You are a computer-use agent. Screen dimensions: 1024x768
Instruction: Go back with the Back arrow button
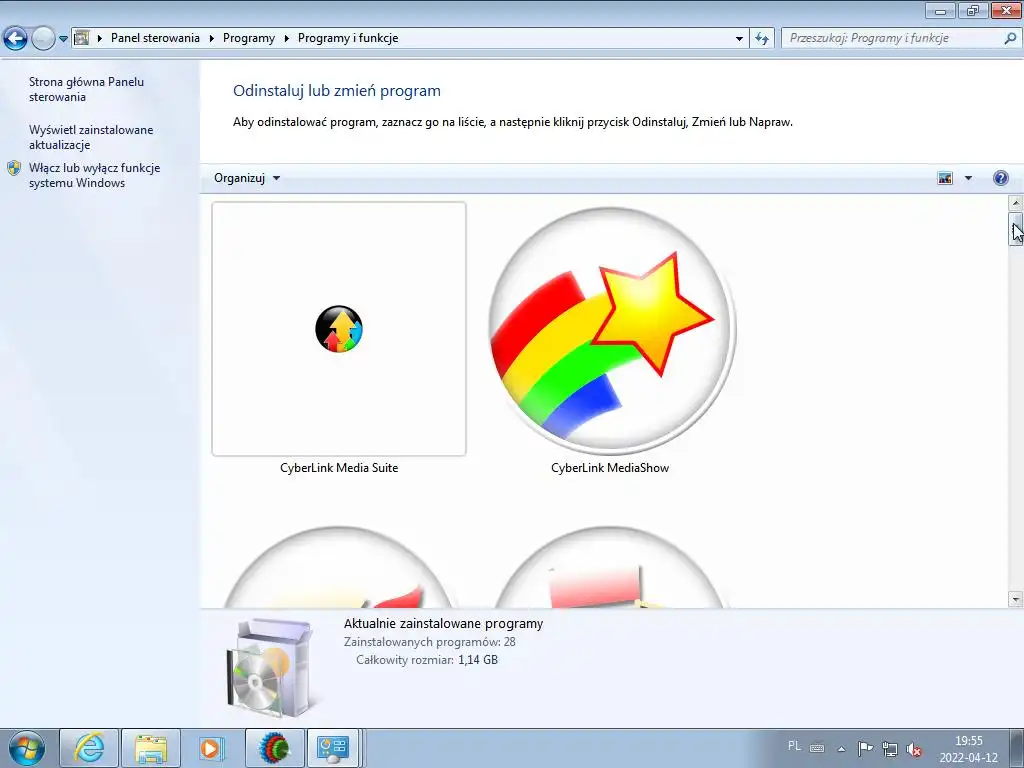pyautogui.click(x=16, y=39)
